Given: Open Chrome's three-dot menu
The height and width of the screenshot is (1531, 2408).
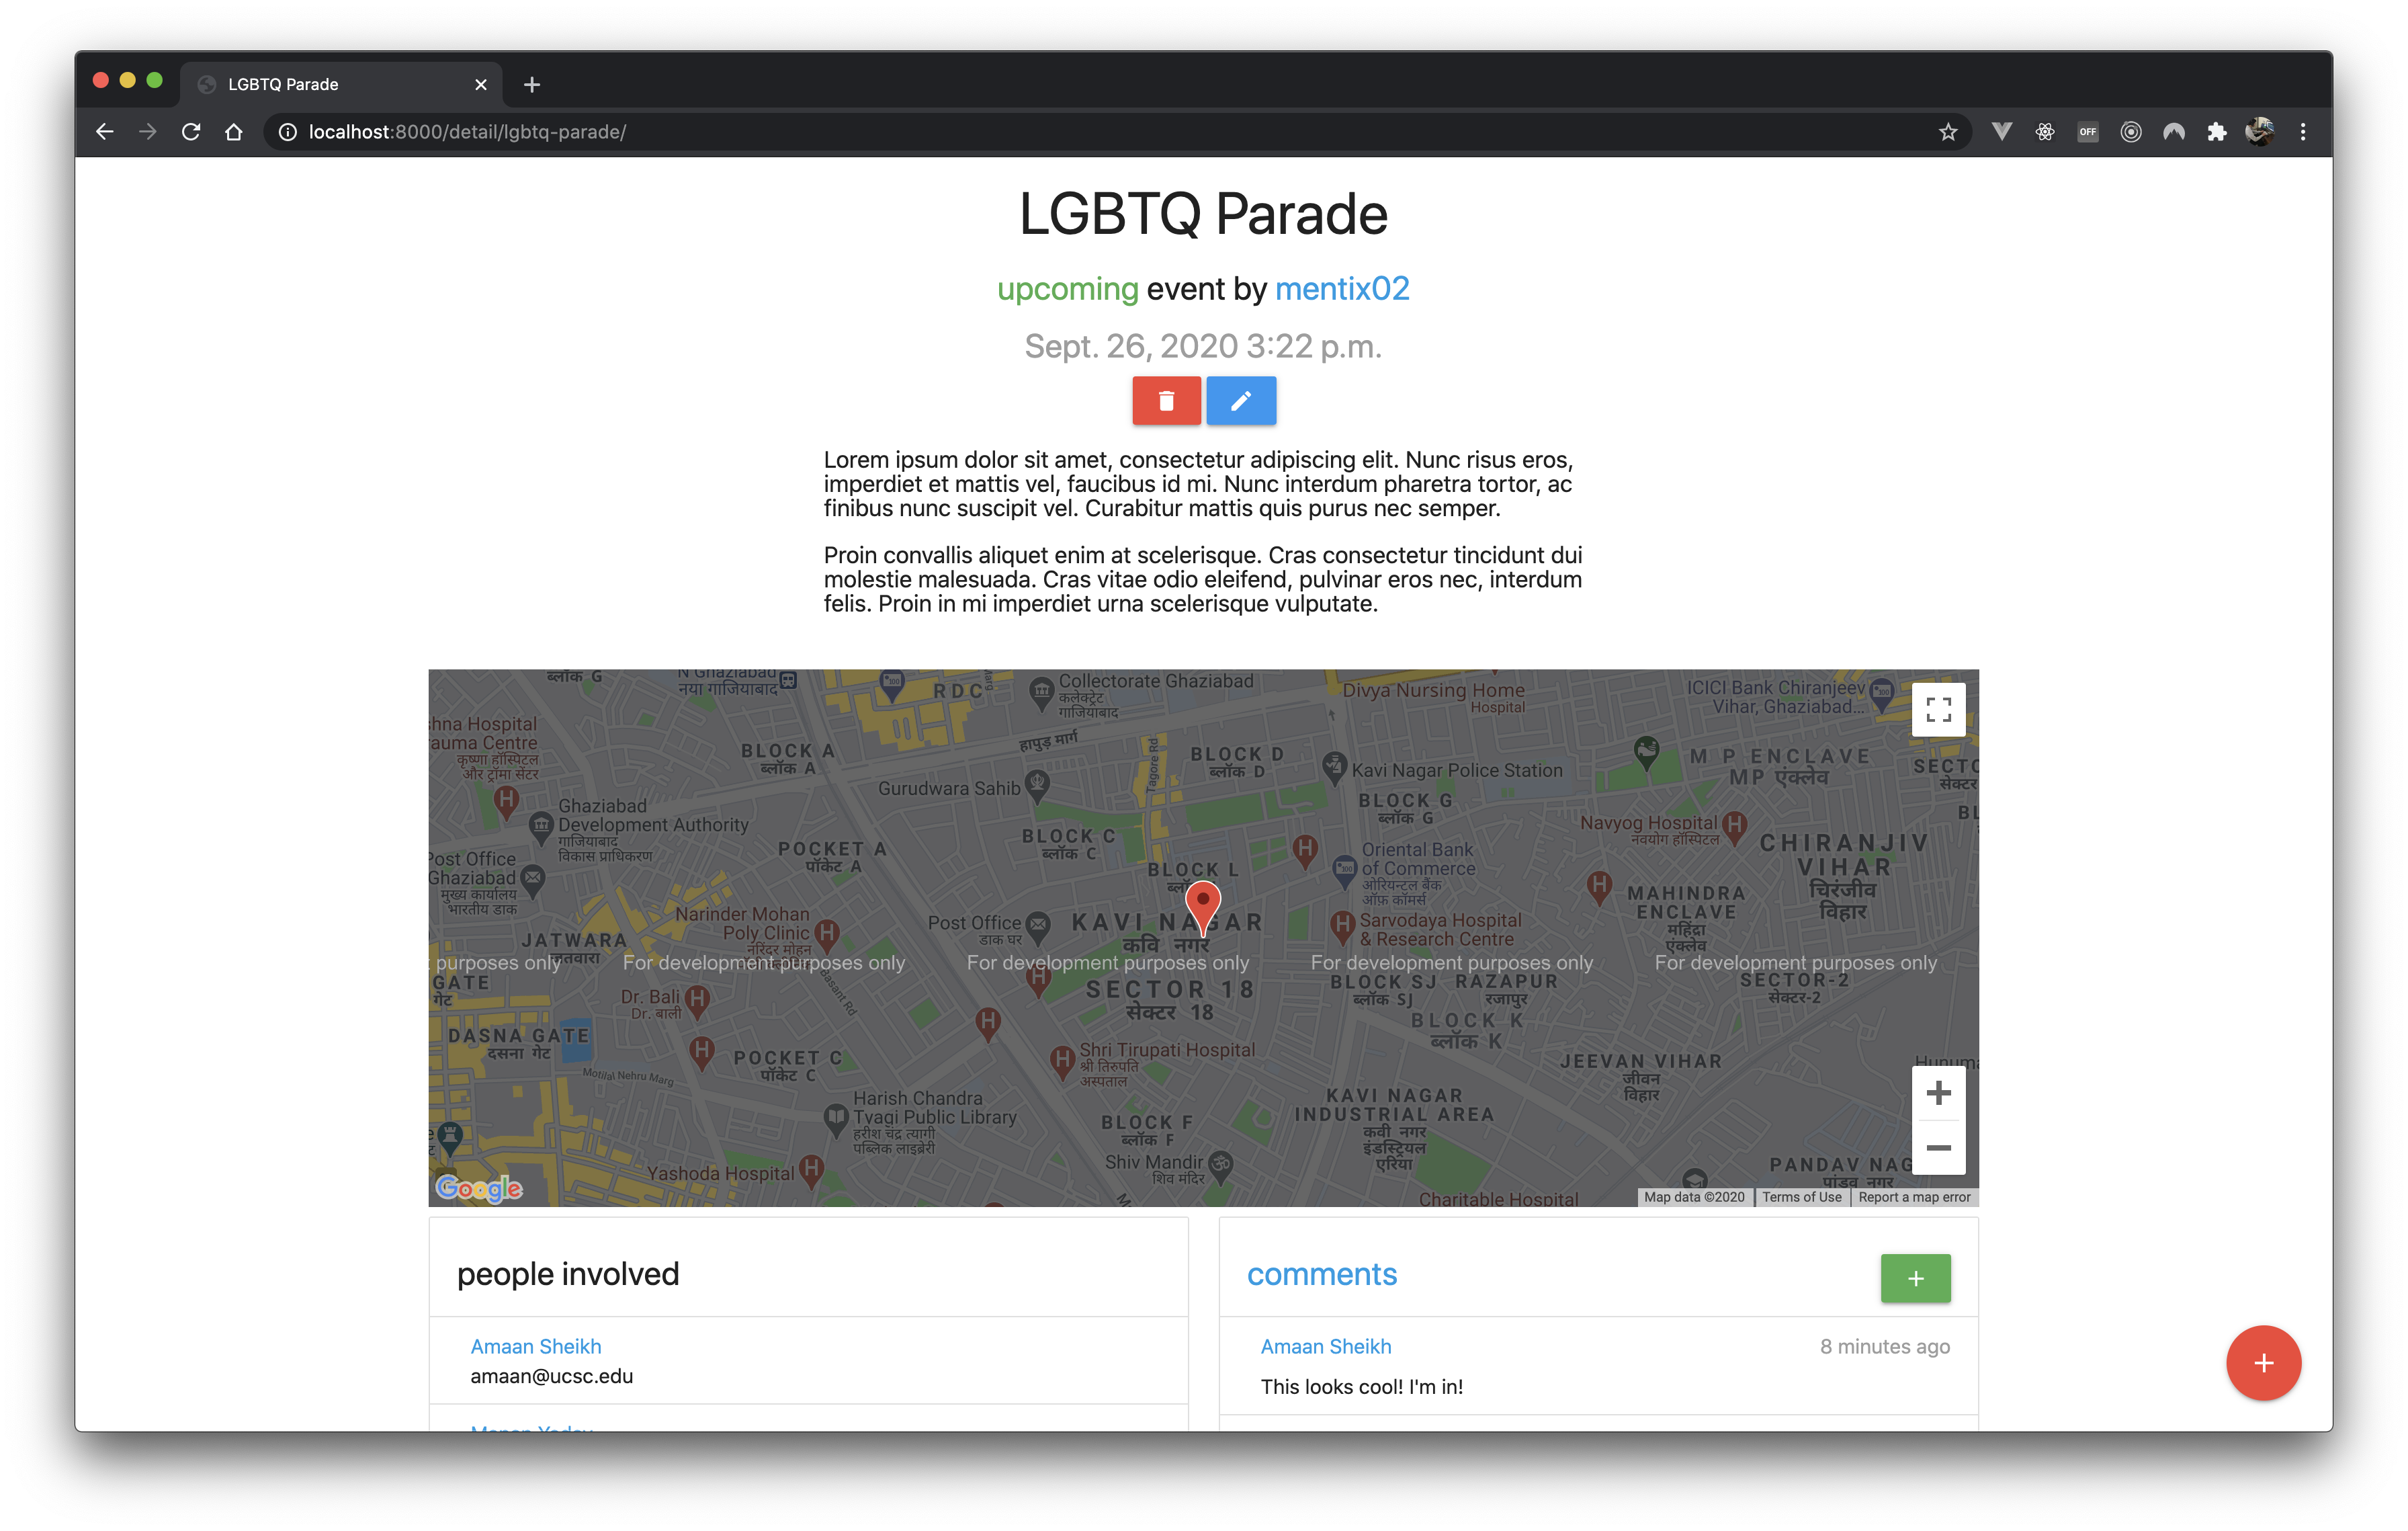Looking at the screenshot, I should (2302, 132).
